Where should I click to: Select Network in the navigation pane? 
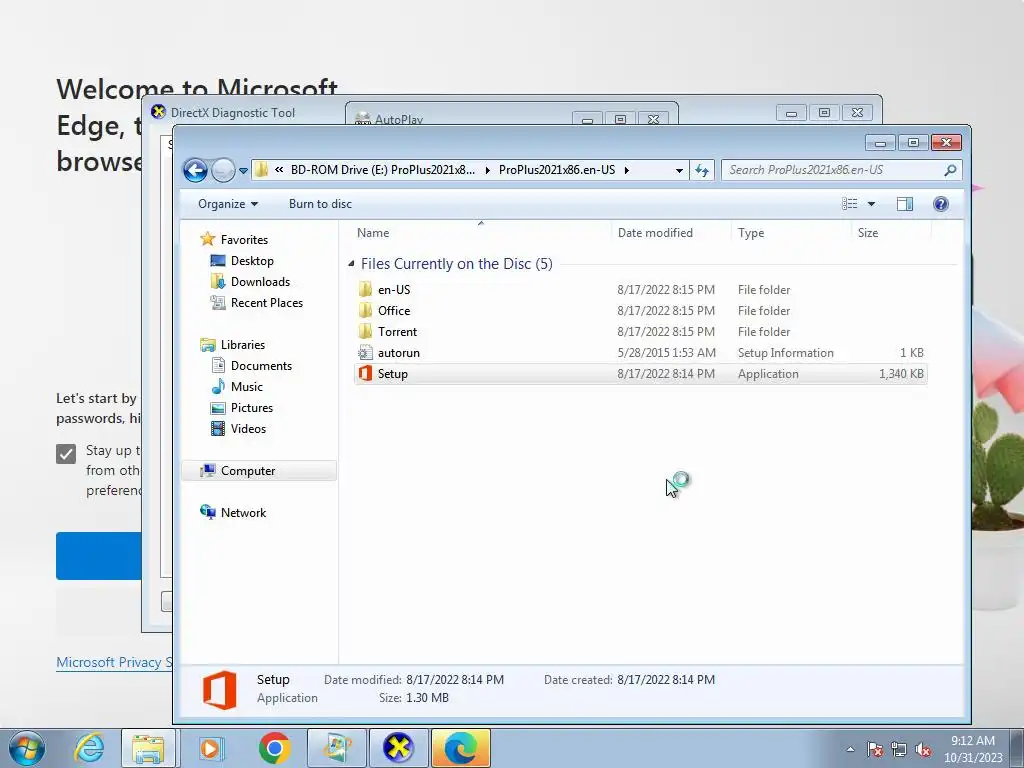point(243,513)
